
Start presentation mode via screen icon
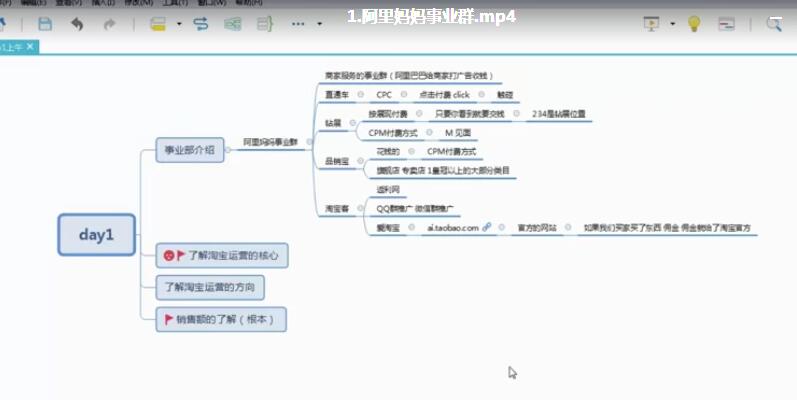click(x=651, y=23)
